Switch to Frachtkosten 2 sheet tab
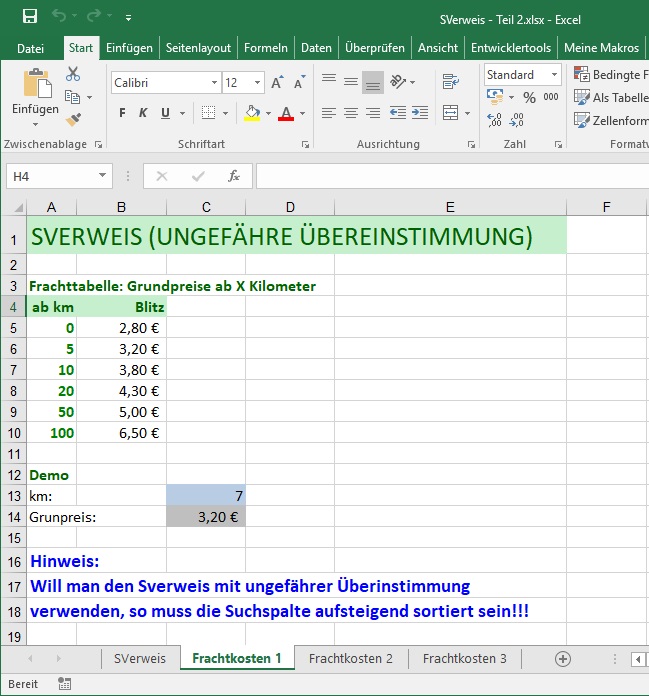 pyautogui.click(x=350, y=658)
